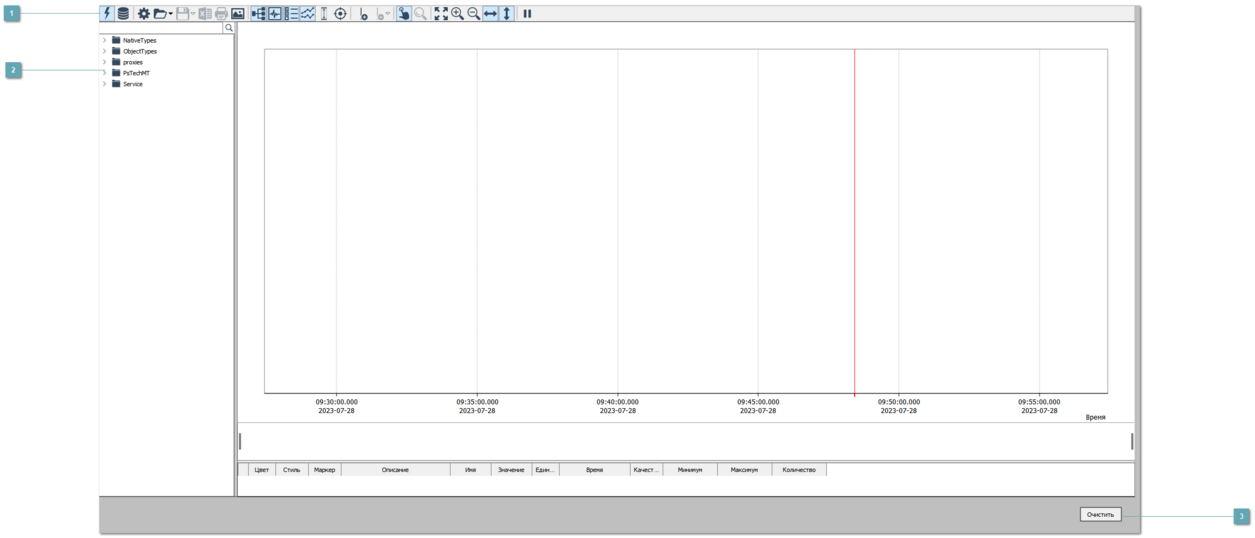Image resolution: width=1255 pixels, height=538 pixels.
Task: Select the Service folder in the tree
Action: click(132, 84)
